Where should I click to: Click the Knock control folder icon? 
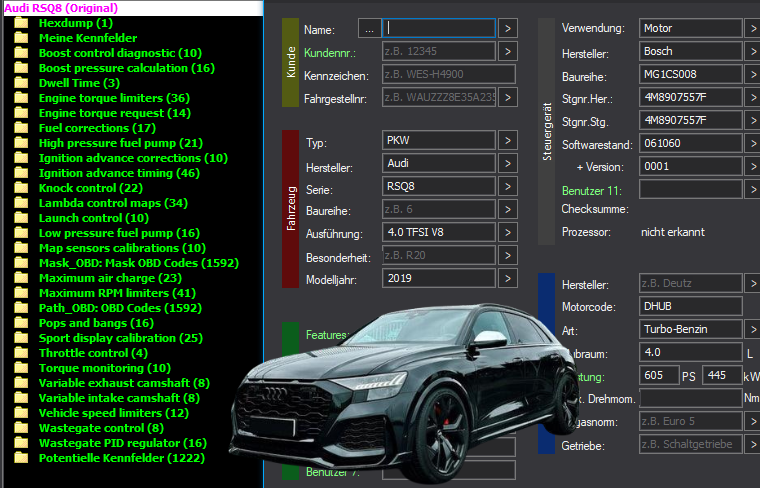coord(21,188)
